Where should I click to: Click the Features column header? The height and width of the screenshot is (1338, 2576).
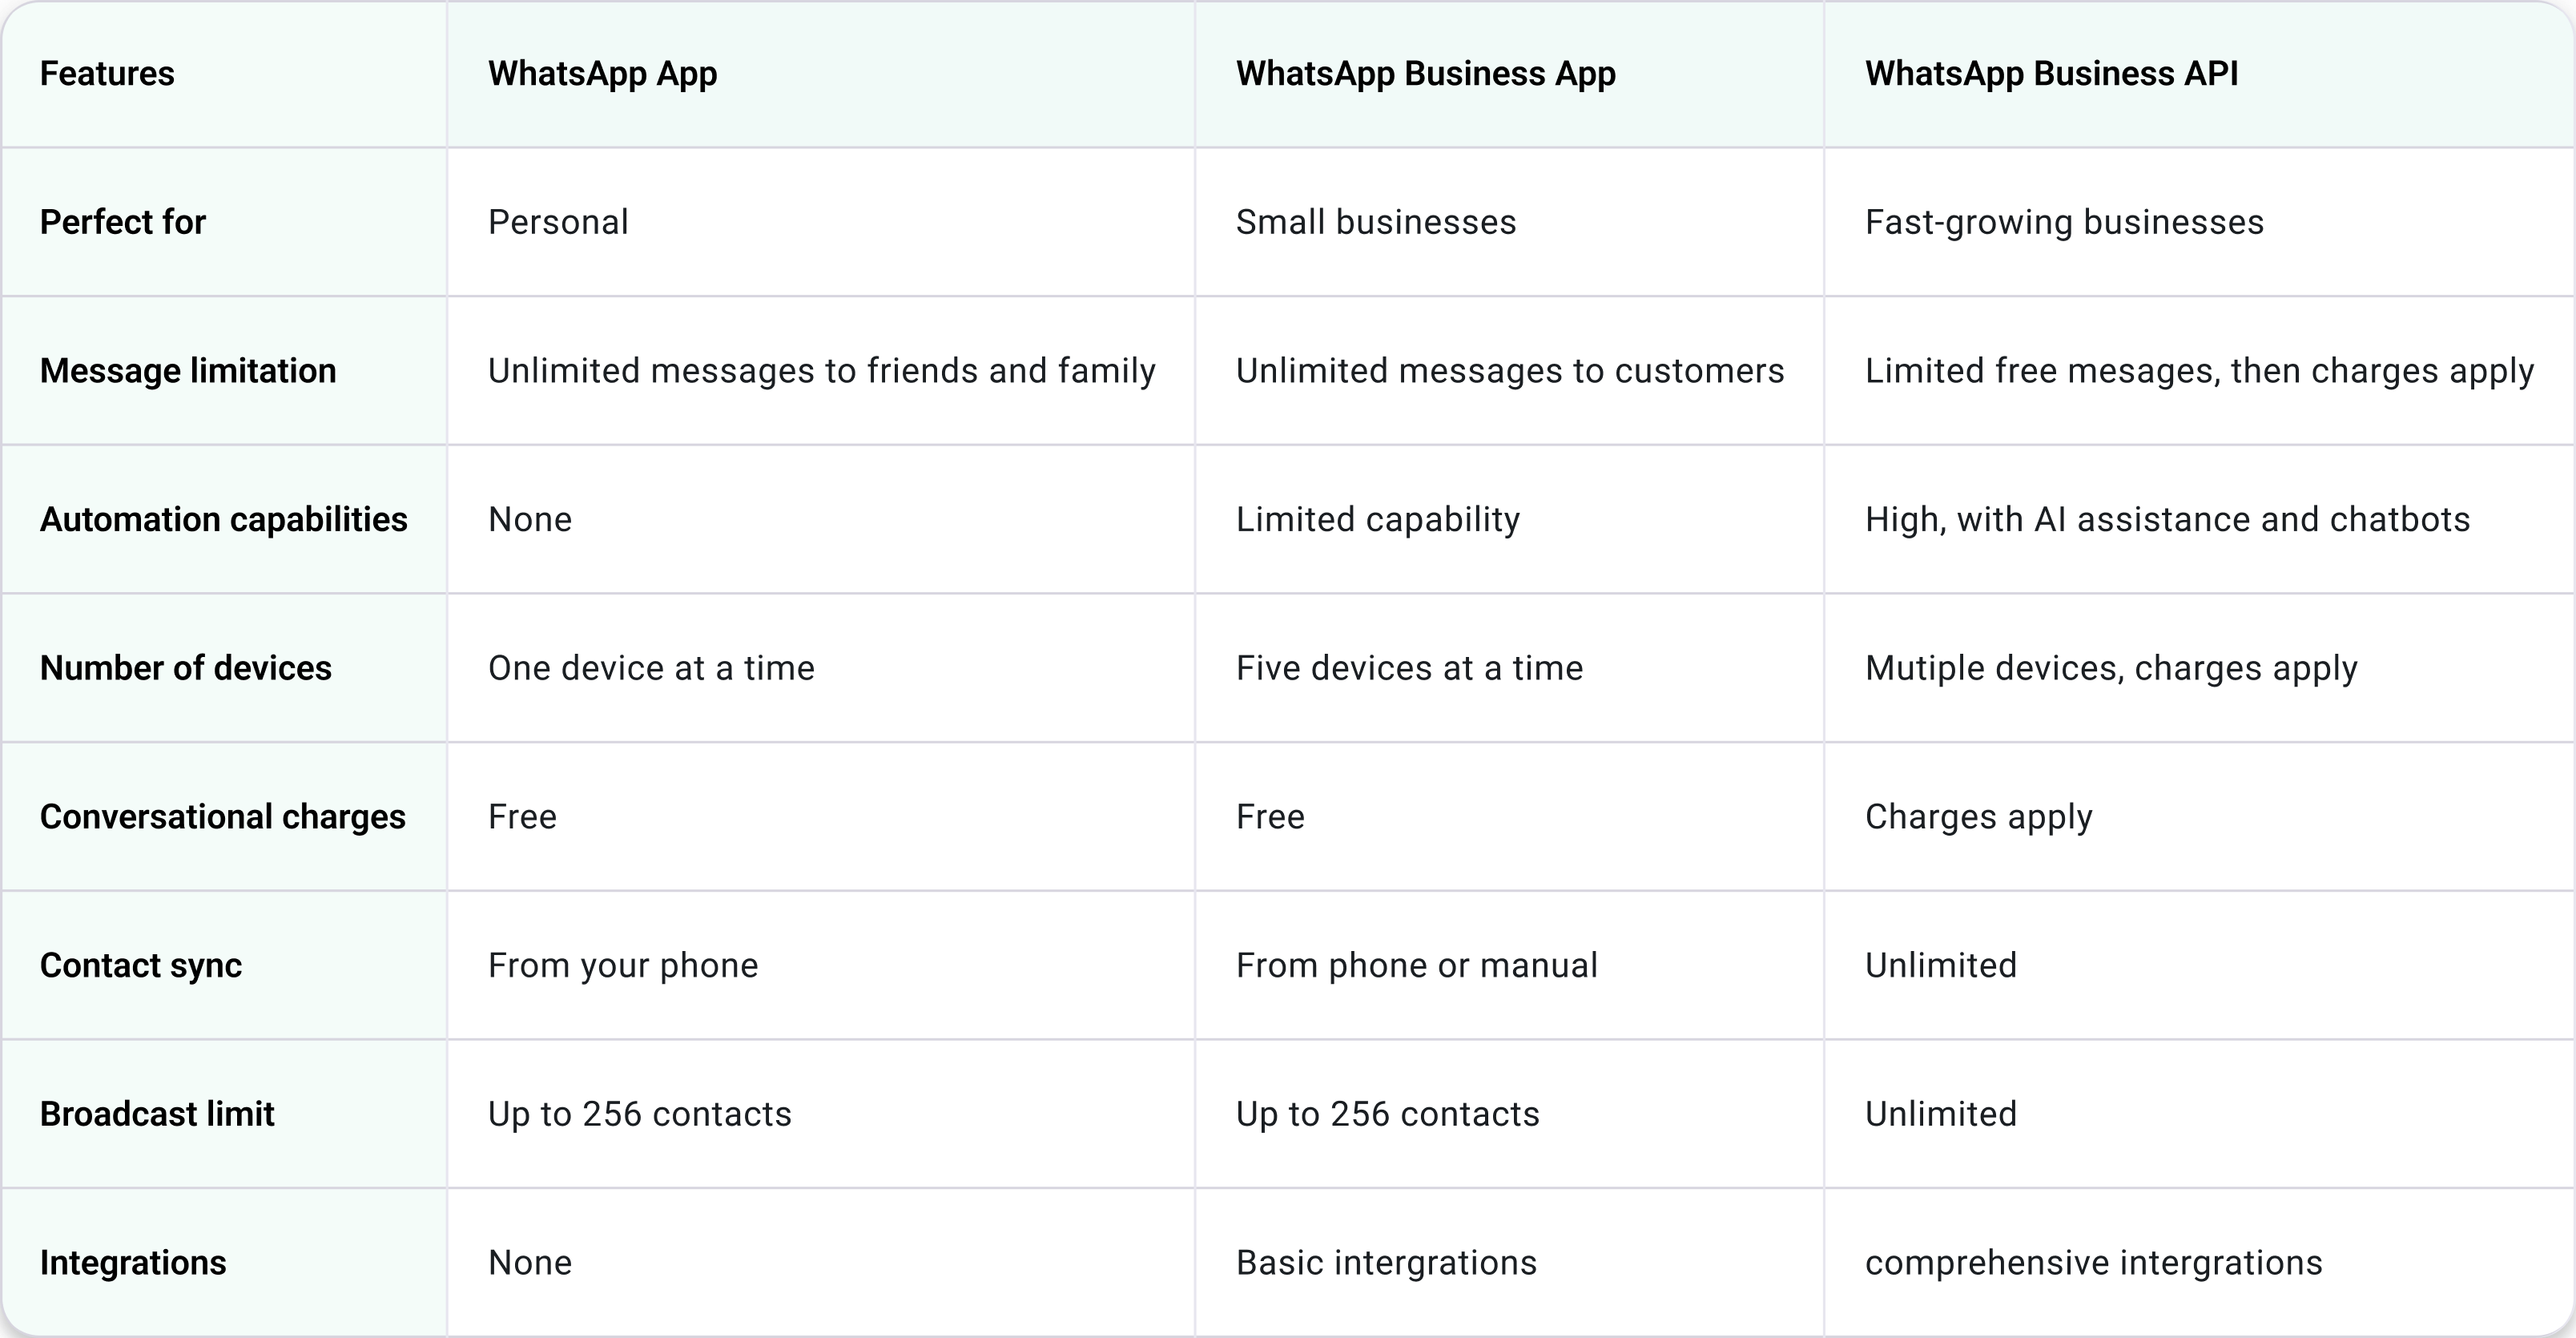click(x=107, y=73)
